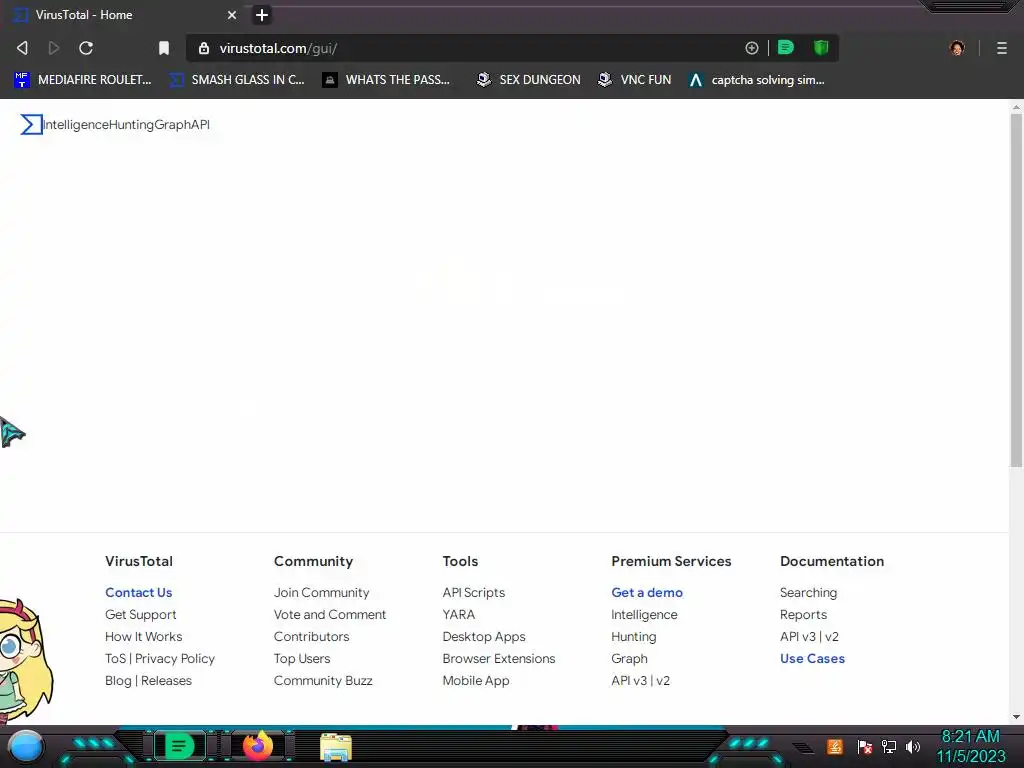Open Vote and Comment link
The height and width of the screenshot is (768, 1024).
tap(330, 615)
